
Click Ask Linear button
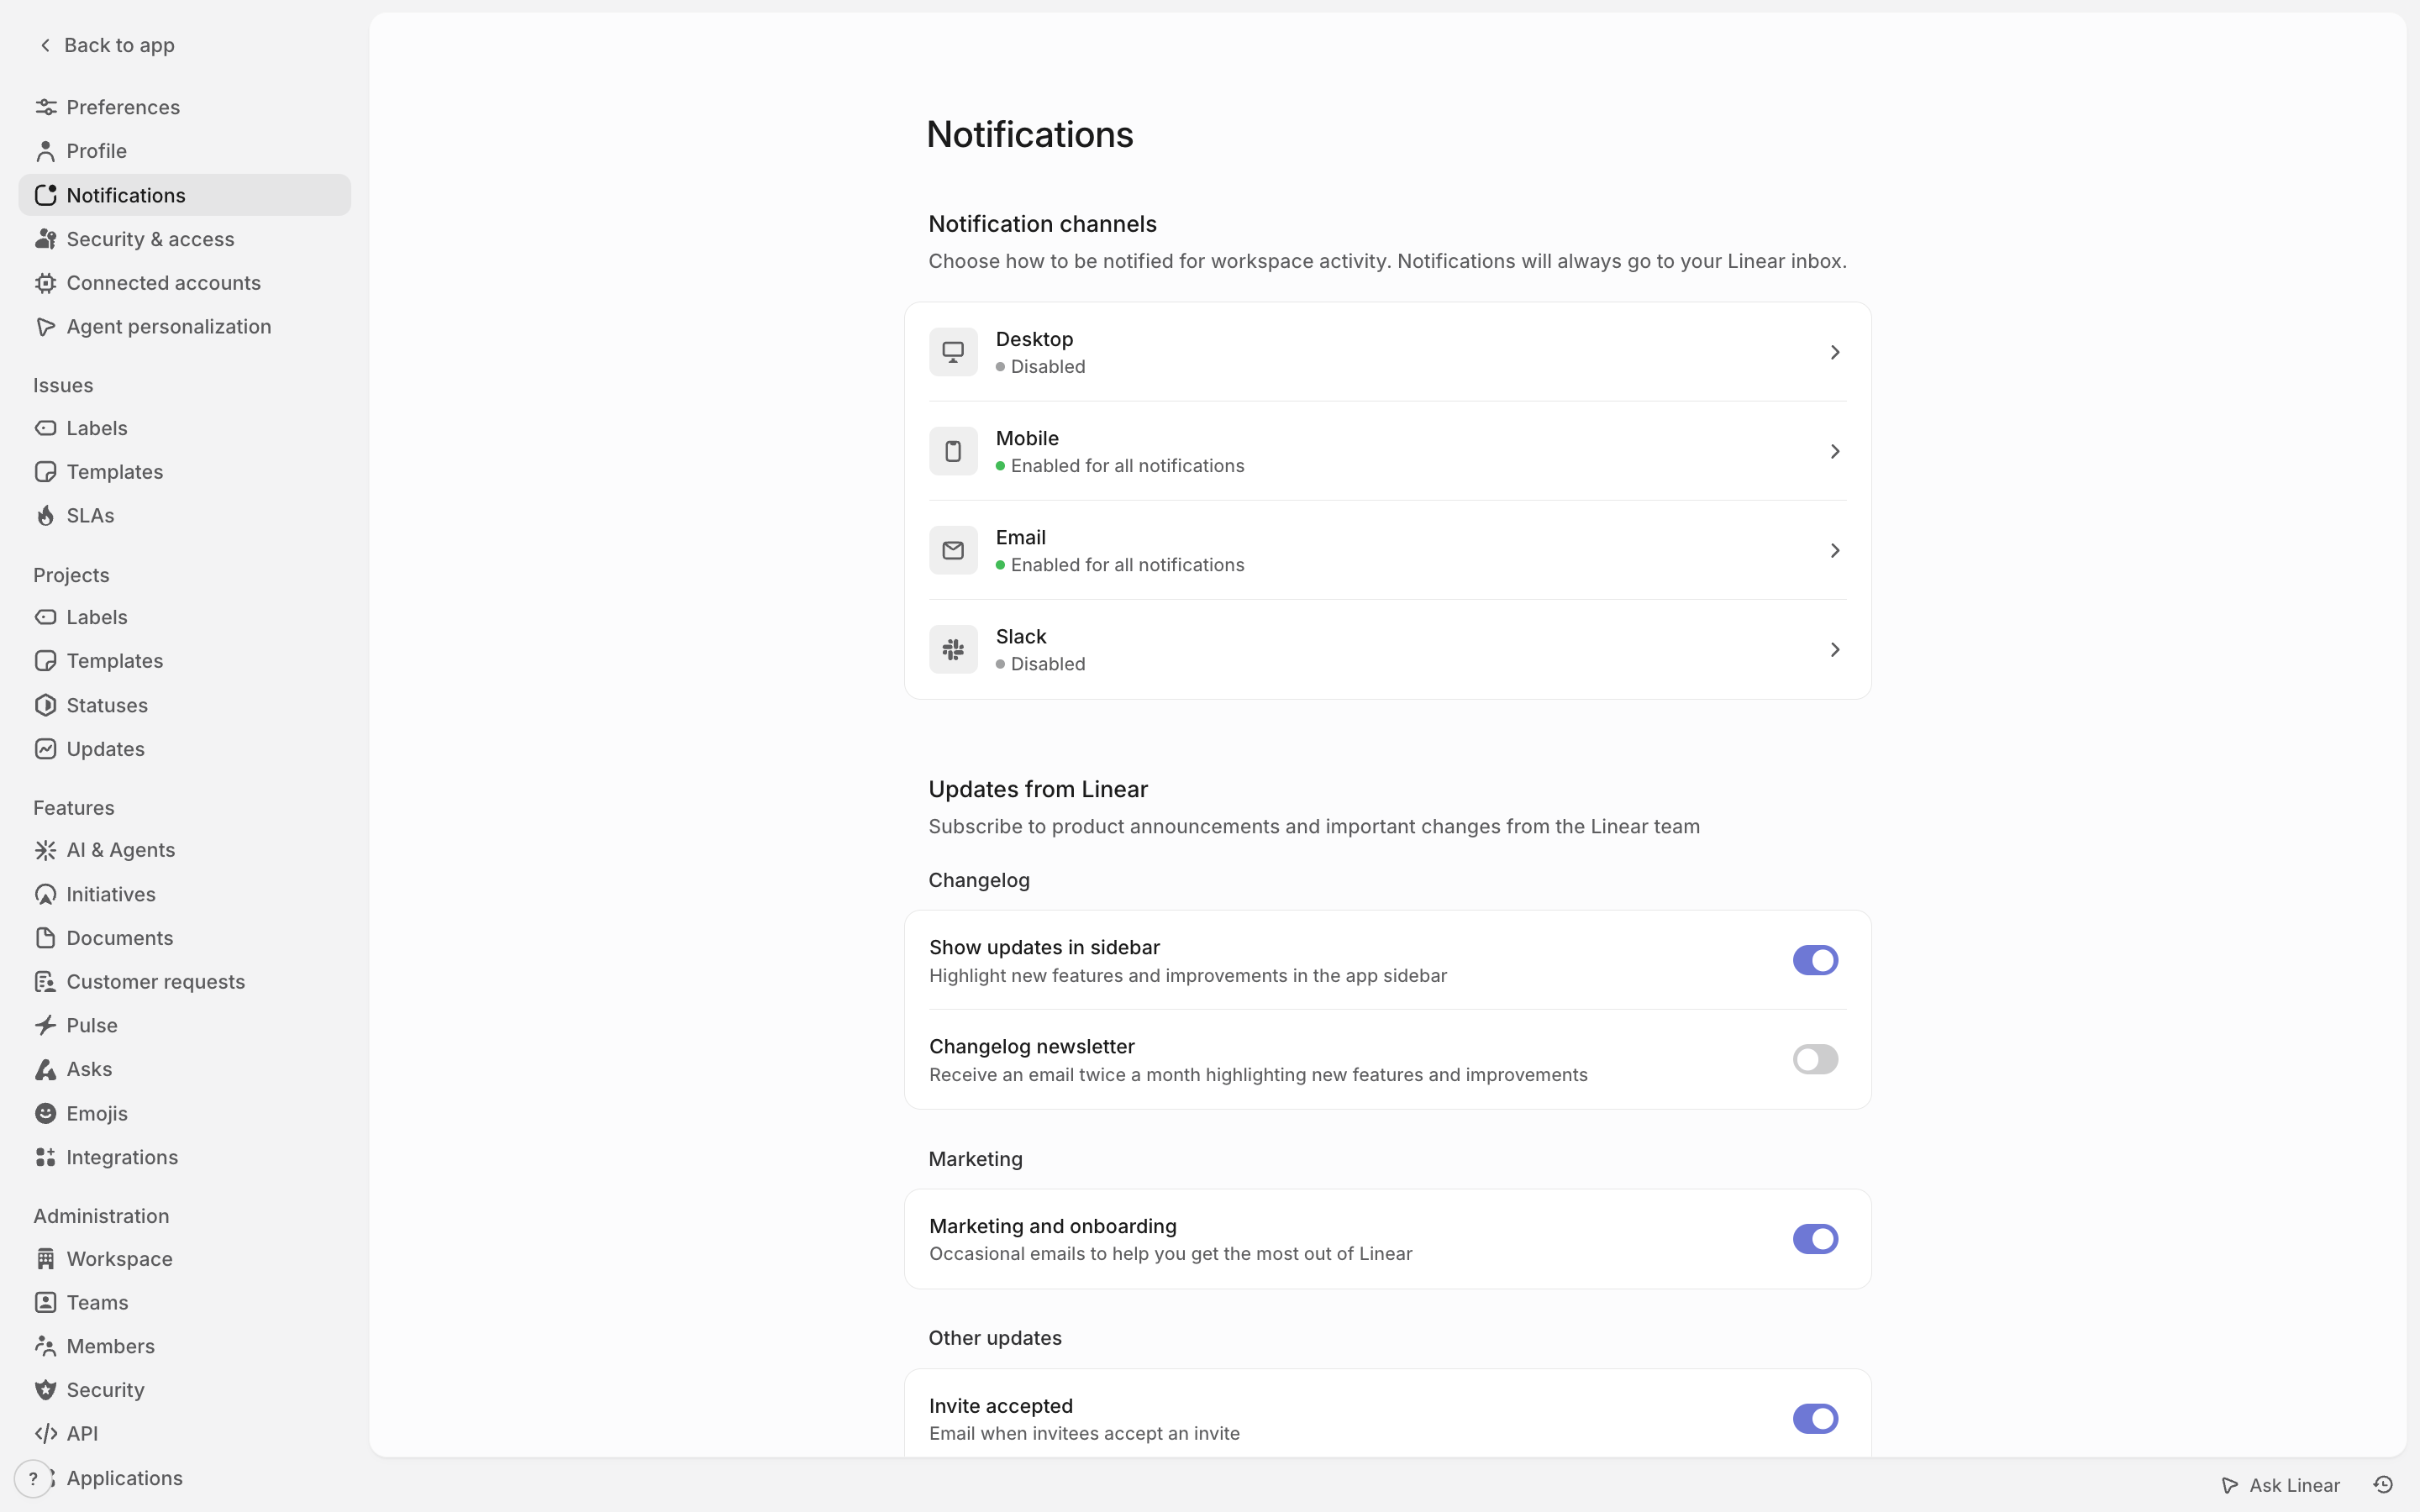pyautogui.click(x=2280, y=1485)
